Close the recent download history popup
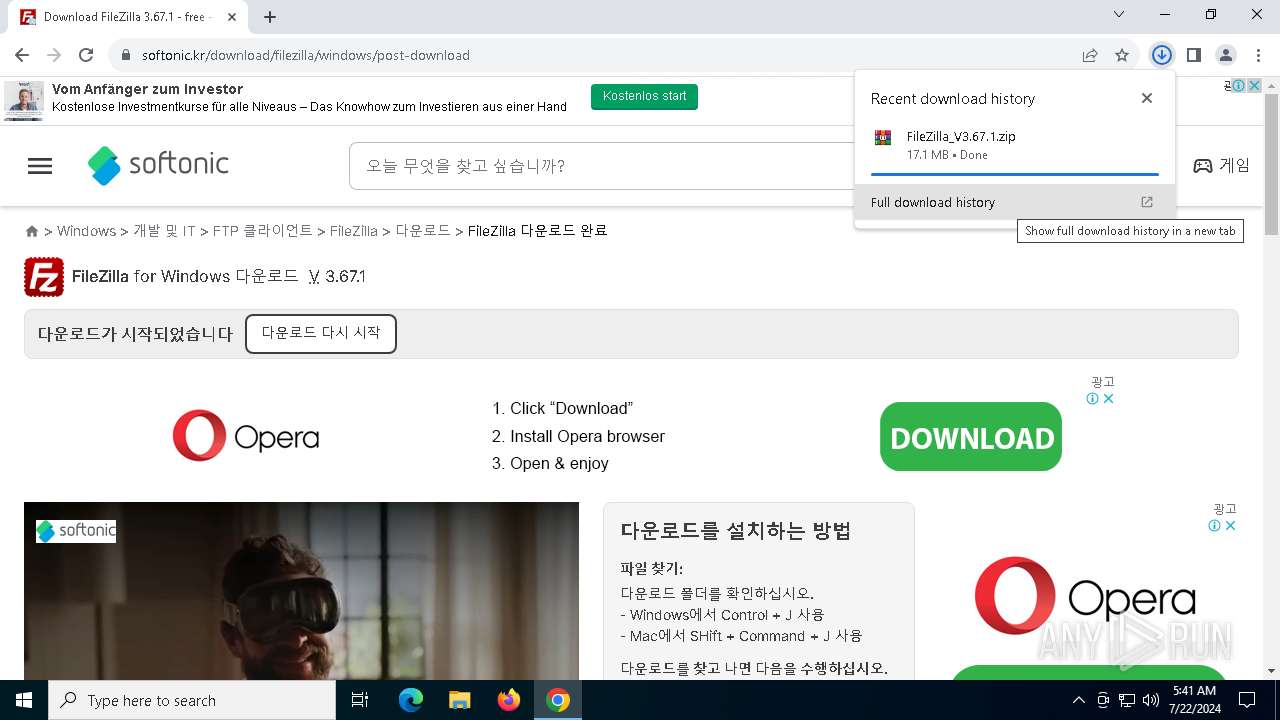This screenshot has width=1280, height=720. click(1147, 98)
